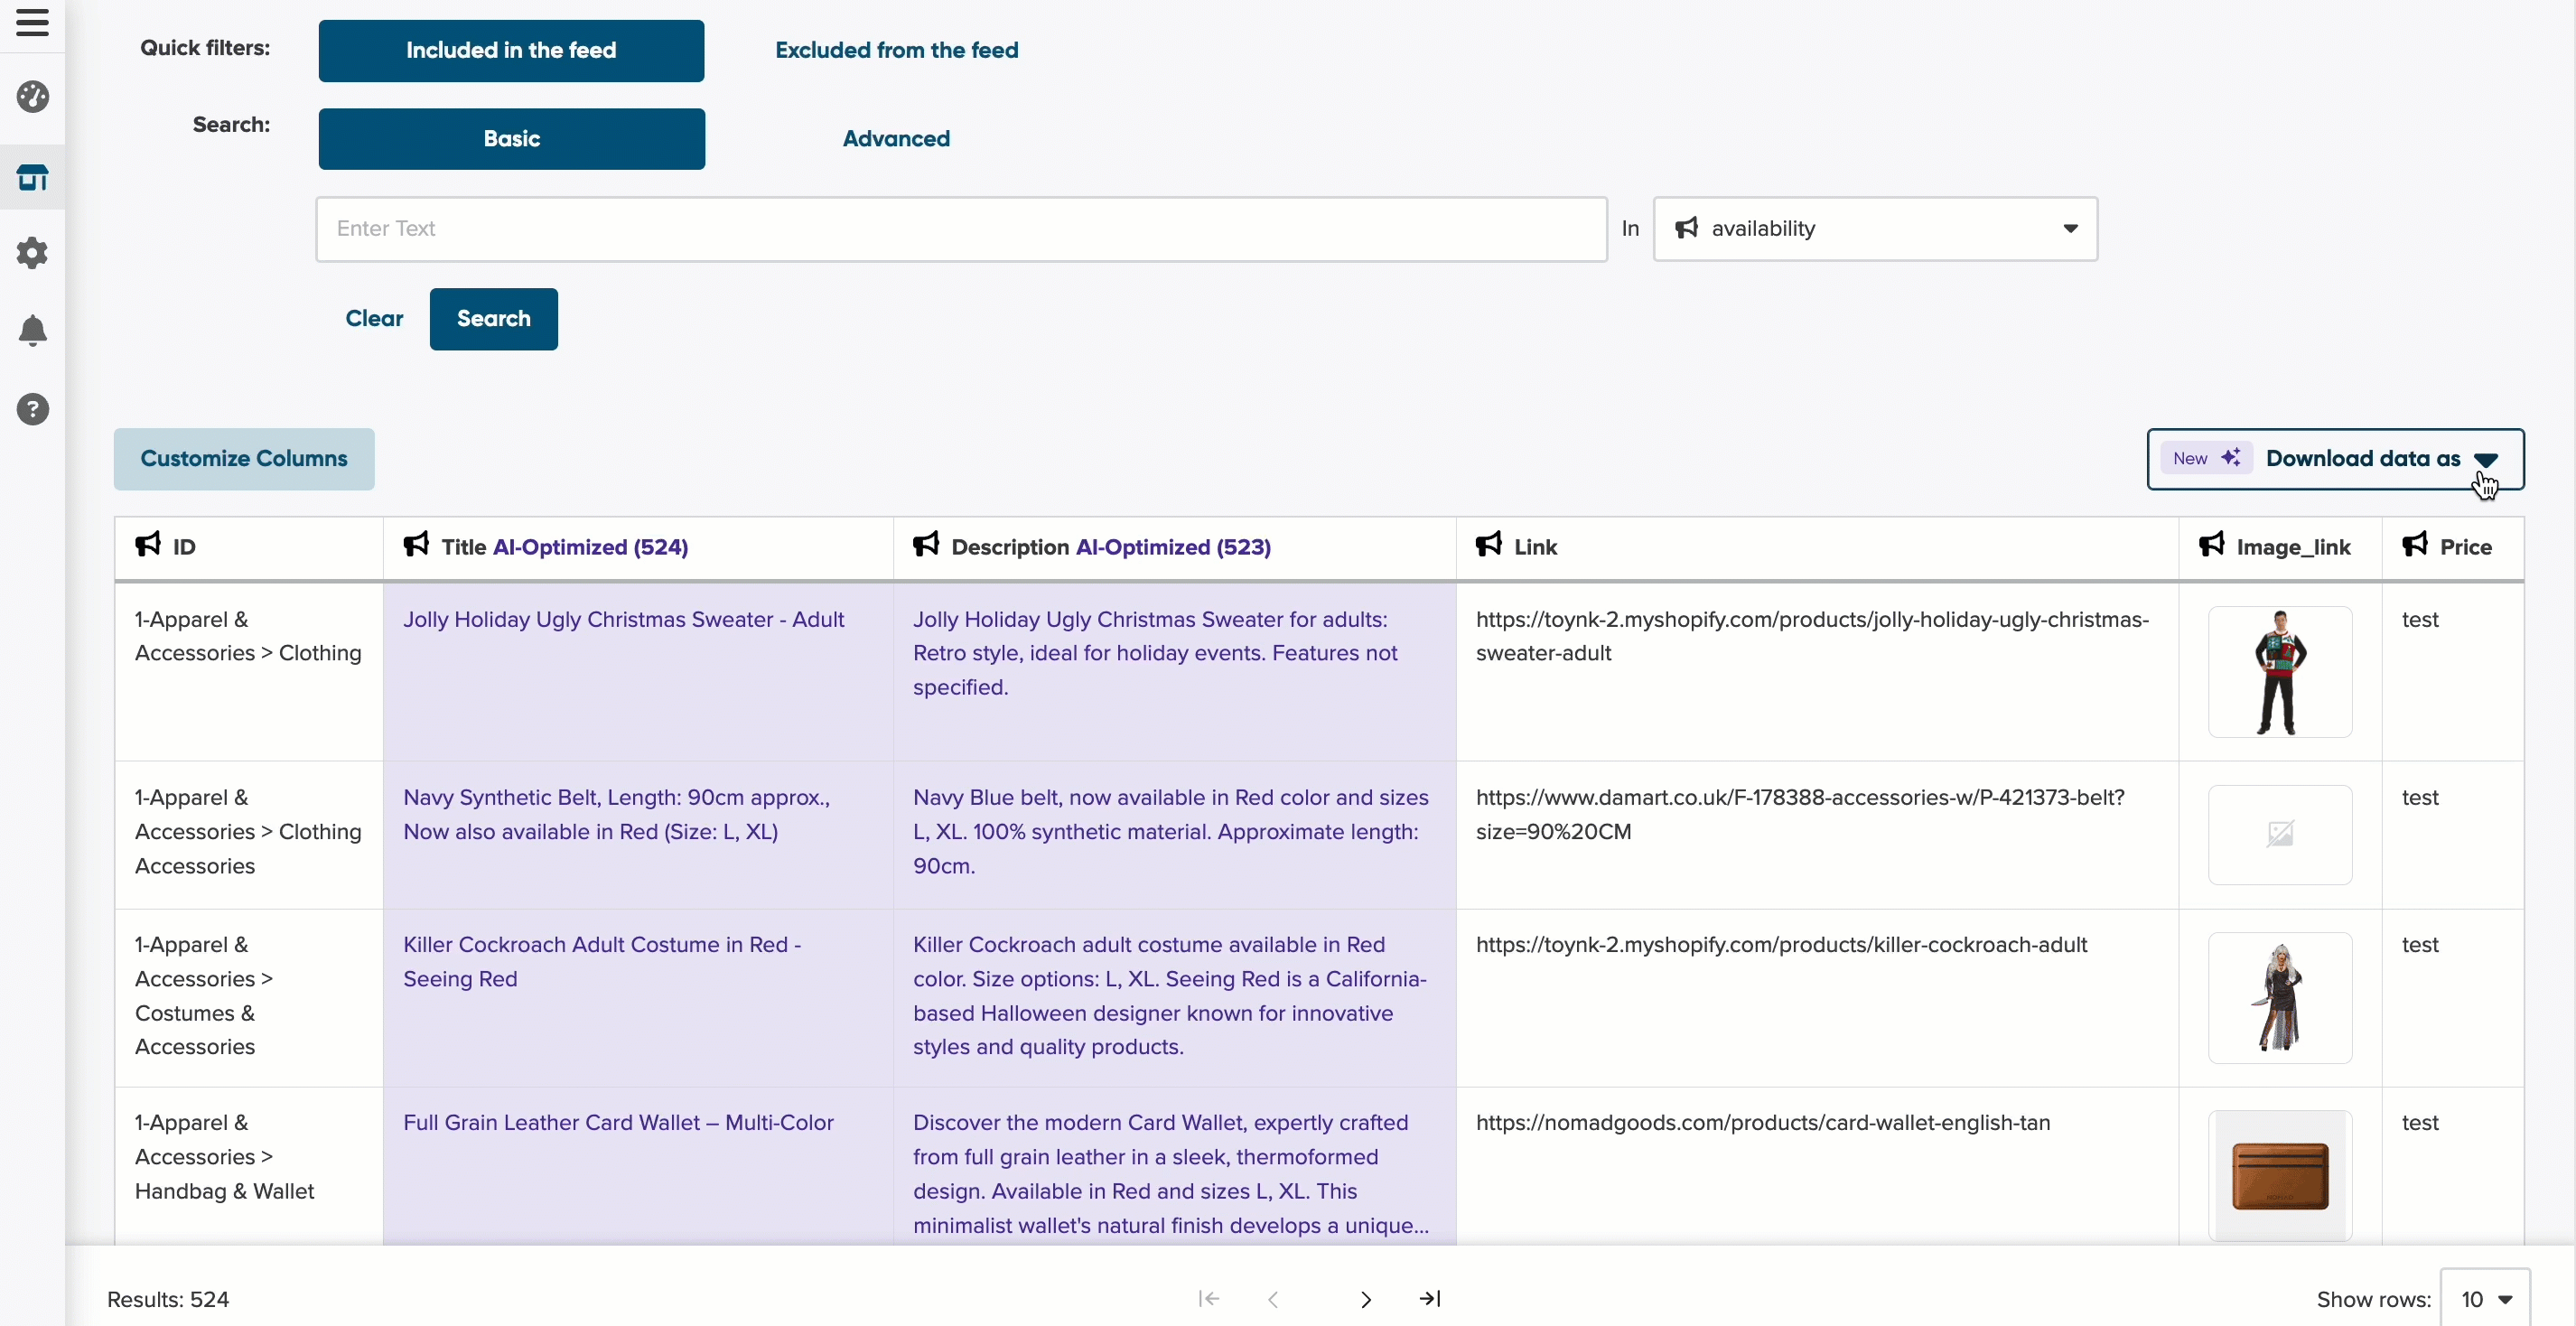Open the dashboard gauge icon in sidebar
The height and width of the screenshot is (1326, 2576).
tap(33, 97)
